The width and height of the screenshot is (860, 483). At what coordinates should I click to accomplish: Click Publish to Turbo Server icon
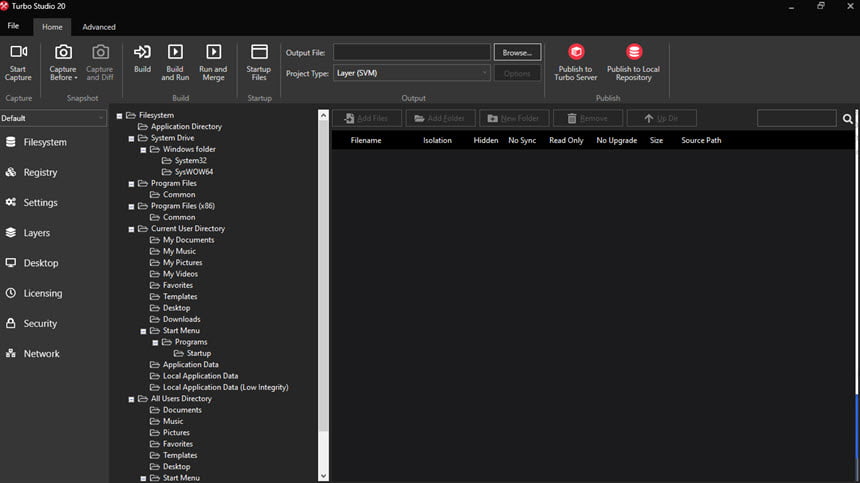point(576,52)
